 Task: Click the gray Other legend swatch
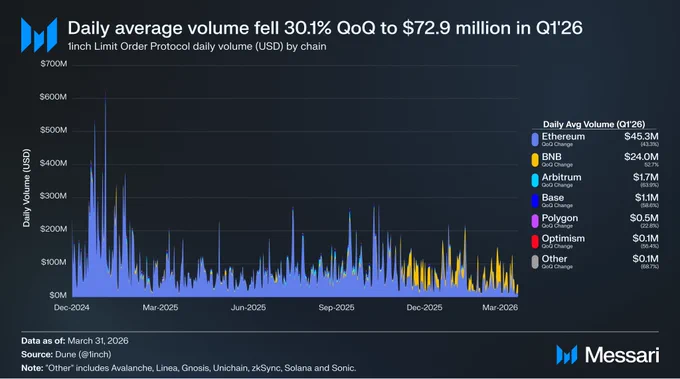click(x=535, y=261)
